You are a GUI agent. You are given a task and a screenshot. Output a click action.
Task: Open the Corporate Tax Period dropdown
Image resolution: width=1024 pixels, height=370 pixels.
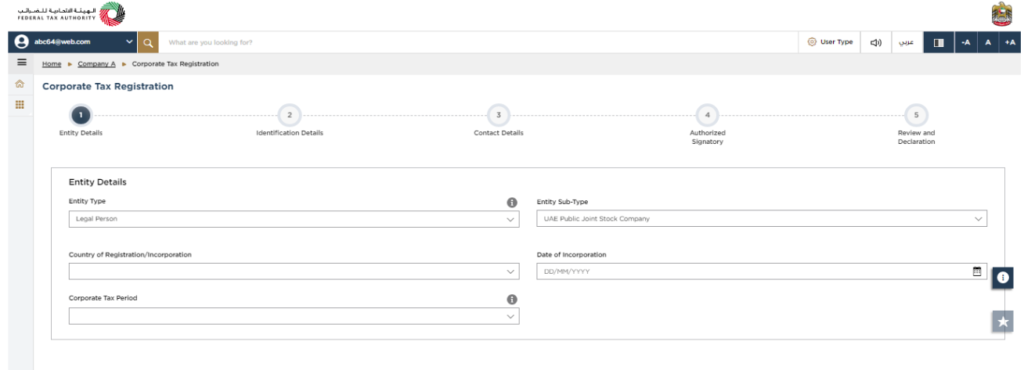[294, 316]
